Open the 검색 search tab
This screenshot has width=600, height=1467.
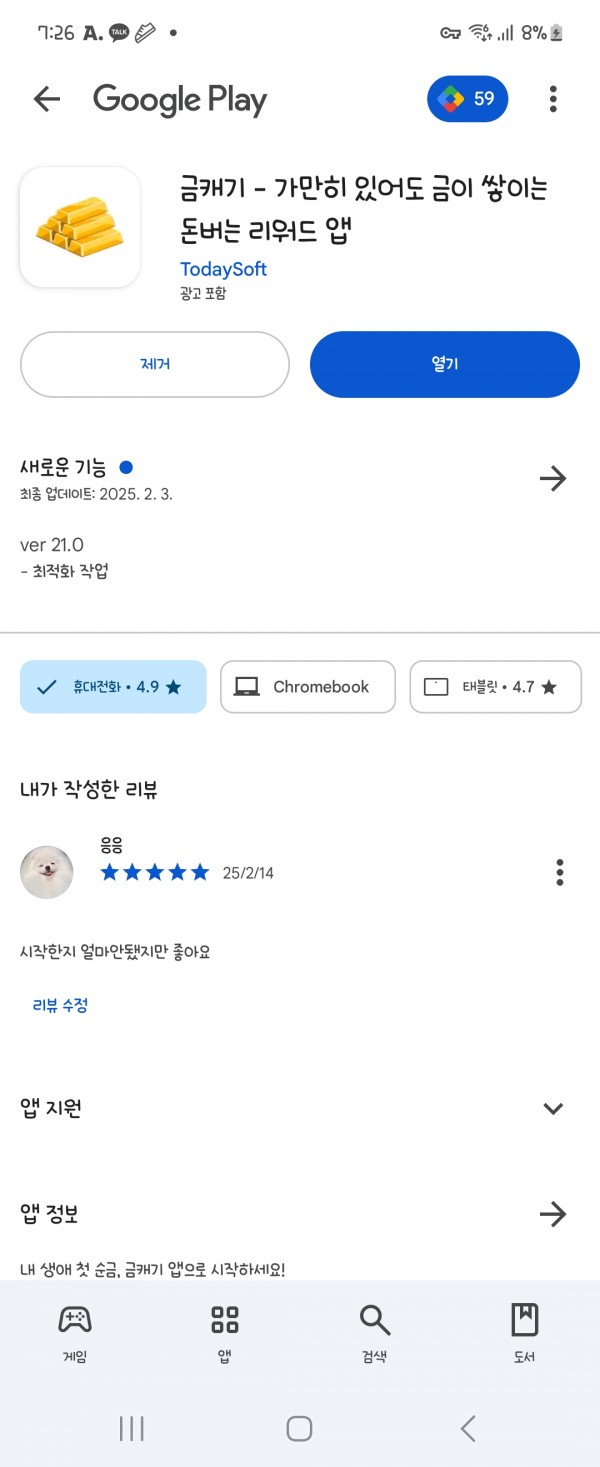[375, 1334]
